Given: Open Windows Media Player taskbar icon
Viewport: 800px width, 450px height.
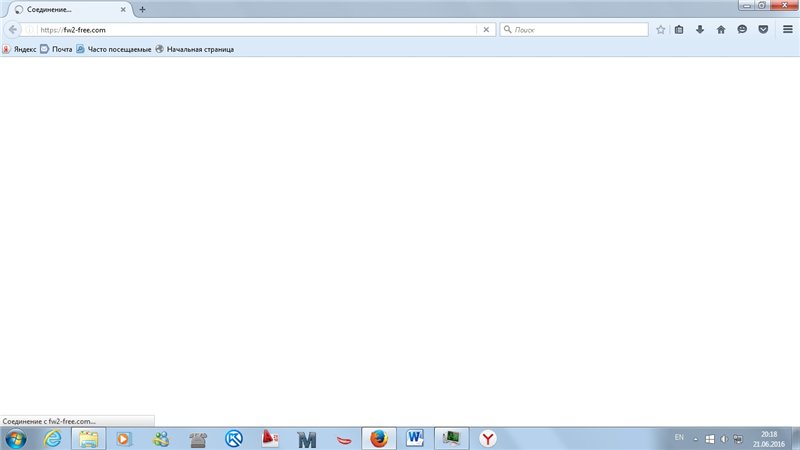Looking at the screenshot, I should tap(124, 439).
